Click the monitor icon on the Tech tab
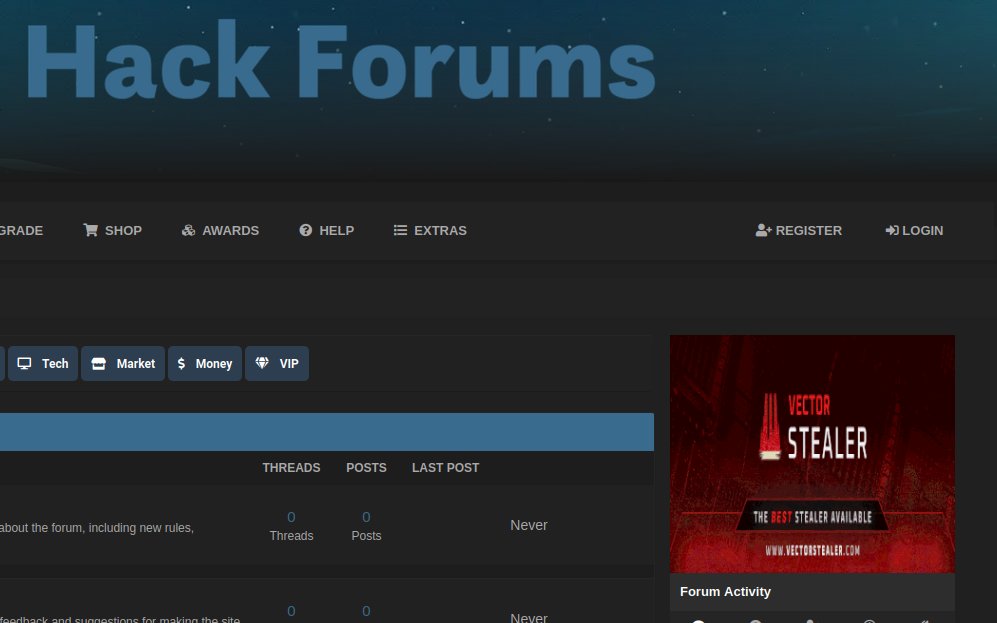 tap(24, 364)
